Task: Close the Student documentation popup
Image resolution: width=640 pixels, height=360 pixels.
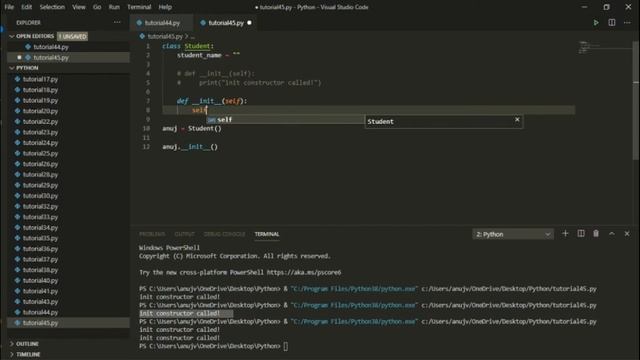Action: pyautogui.click(x=517, y=120)
